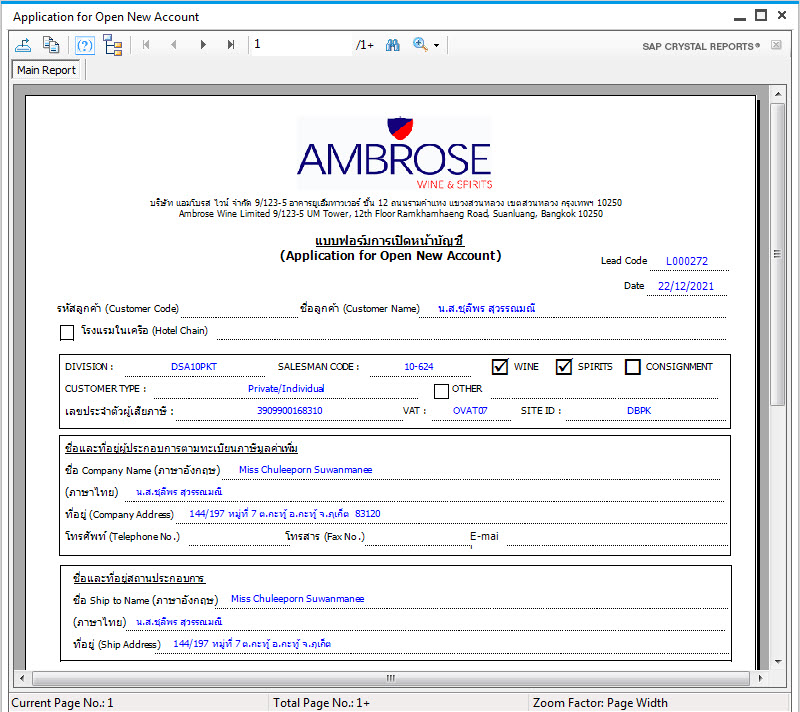The width and height of the screenshot is (800, 712).
Task: Open the Zoom dropdown arrow
Action: point(437,45)
